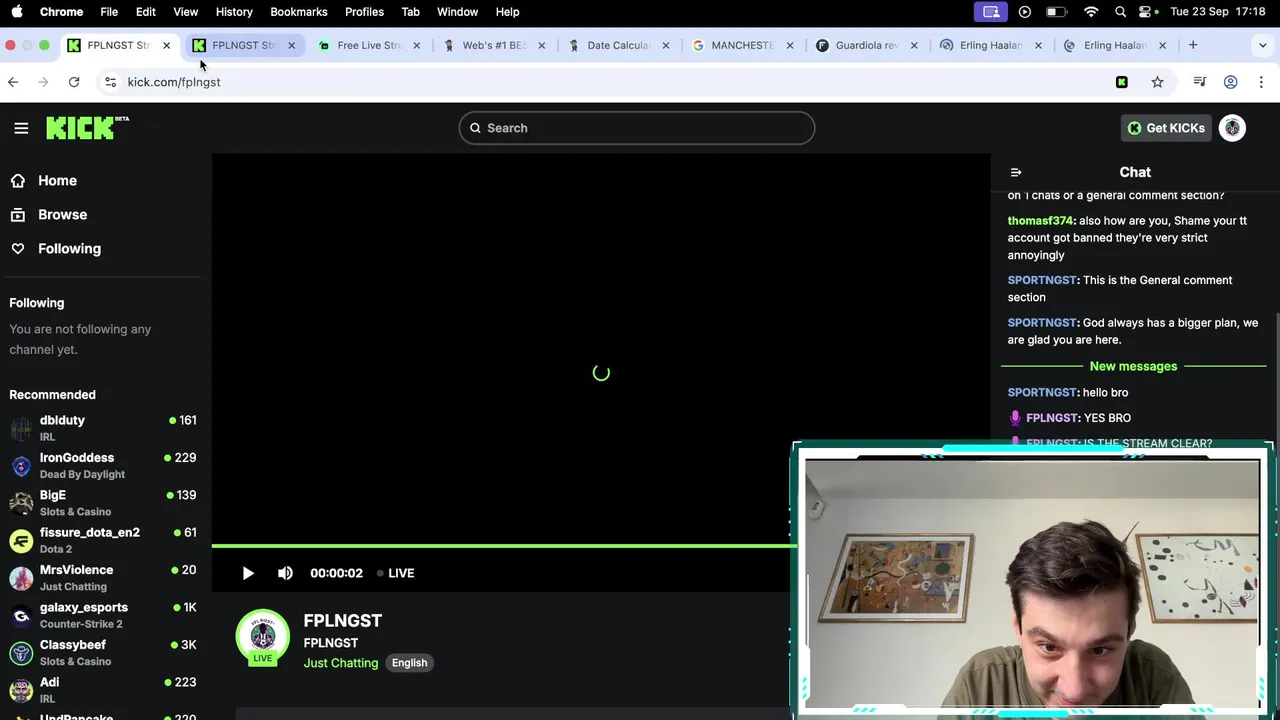Open the Just Chatting category link

click(x=341, y=663)
